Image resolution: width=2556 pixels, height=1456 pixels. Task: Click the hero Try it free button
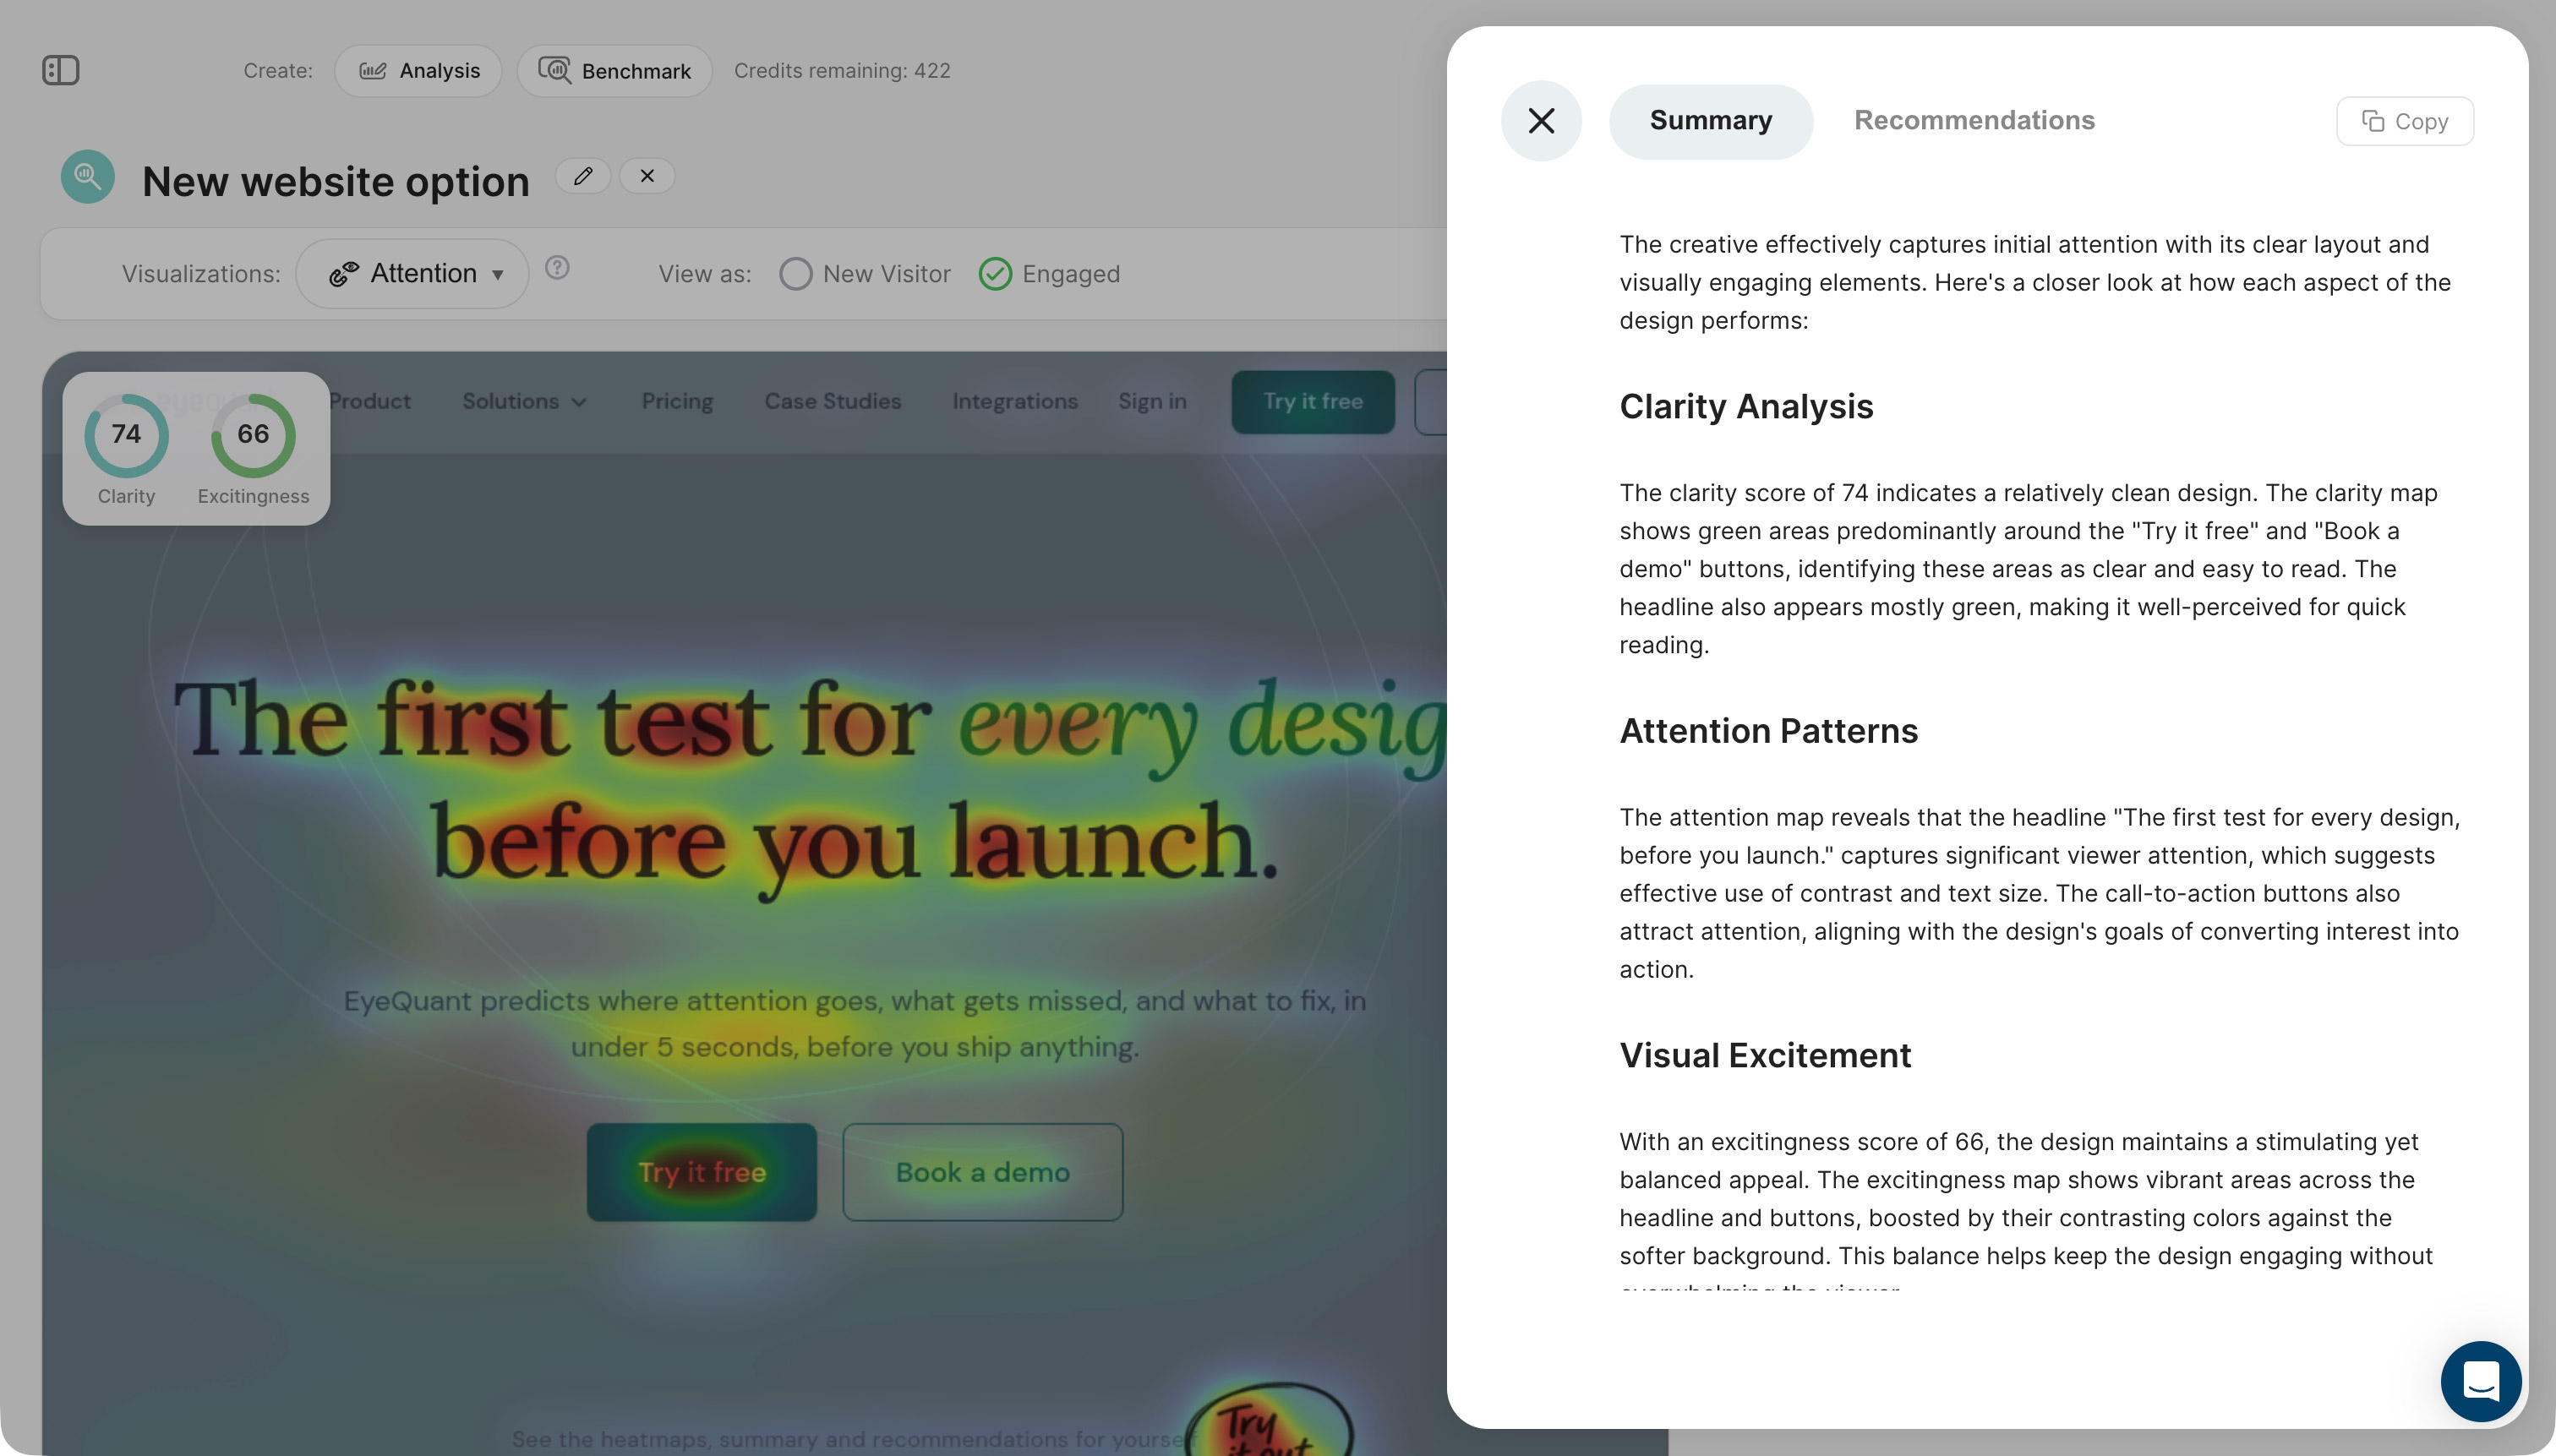[x=702, y=1172]
